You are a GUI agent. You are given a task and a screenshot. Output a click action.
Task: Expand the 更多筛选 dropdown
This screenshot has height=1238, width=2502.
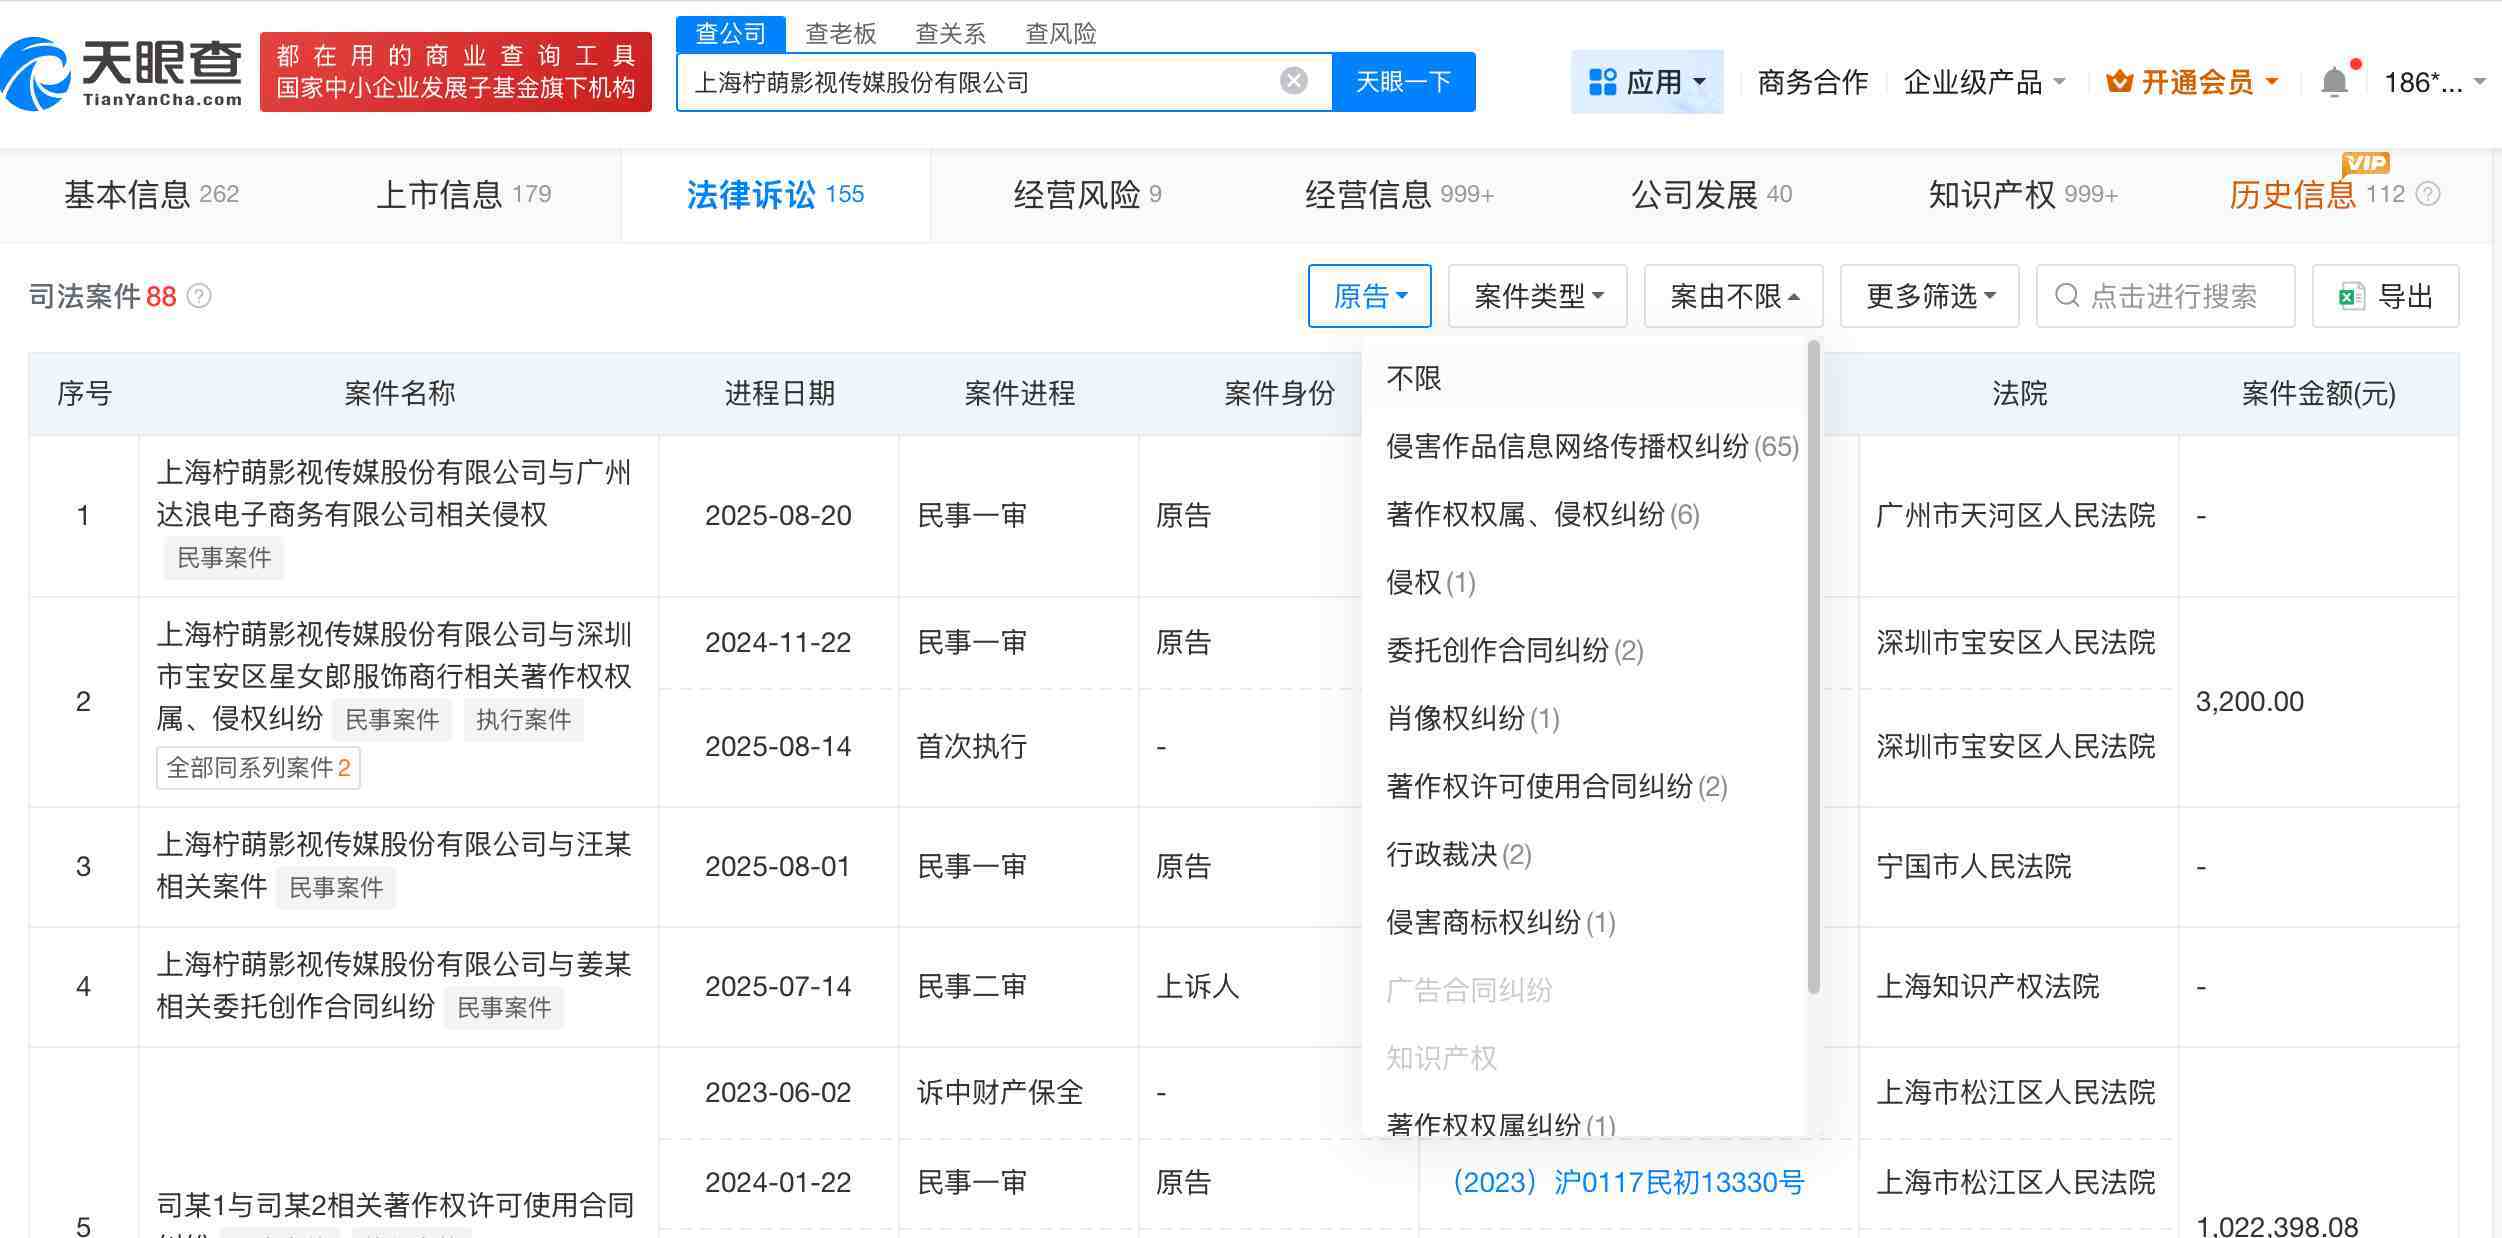tap(1929, 296)
